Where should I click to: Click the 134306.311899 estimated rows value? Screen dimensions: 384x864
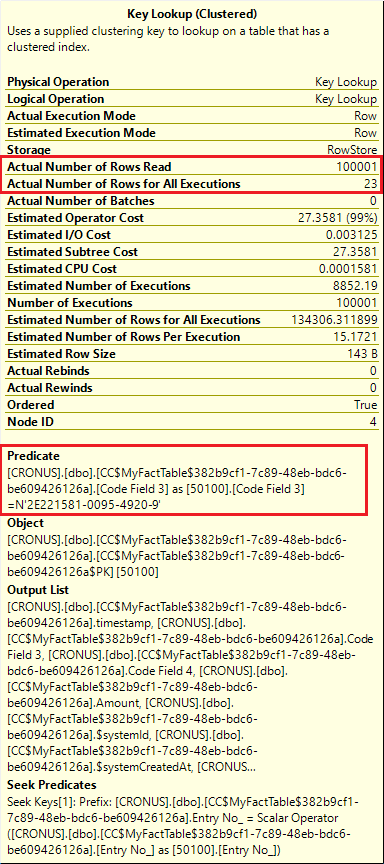[334, 320]
